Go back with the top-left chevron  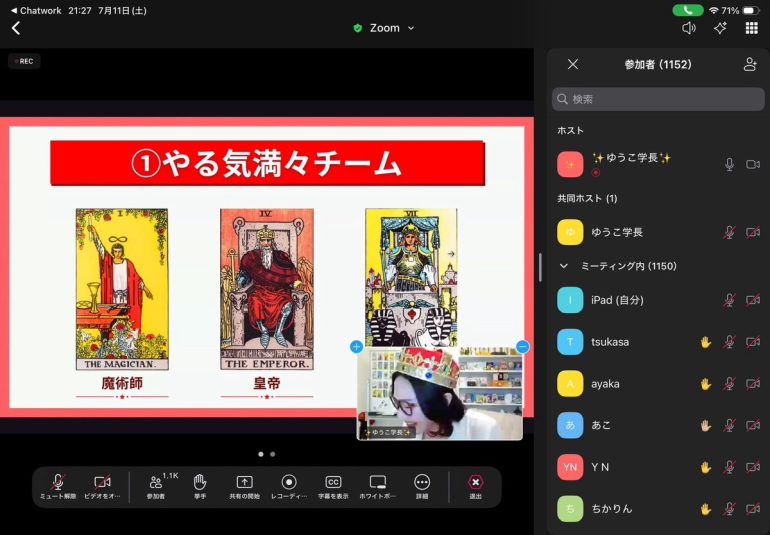(16, 28)
